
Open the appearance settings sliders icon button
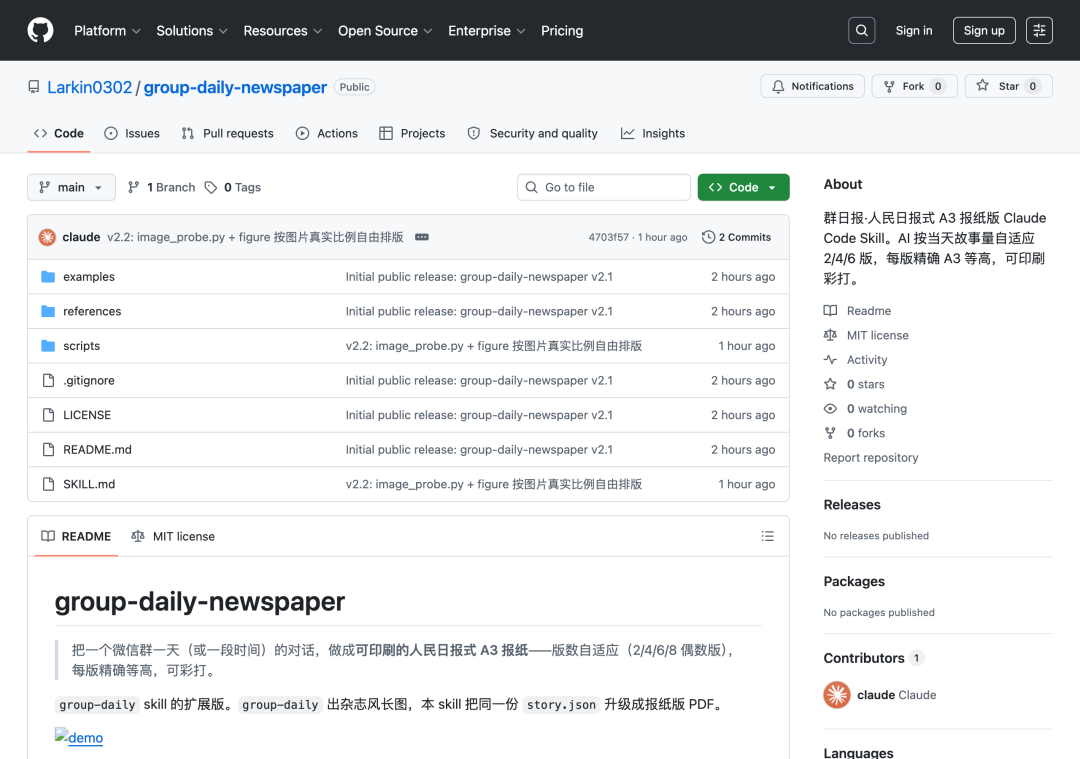(x=1039, y=30)
